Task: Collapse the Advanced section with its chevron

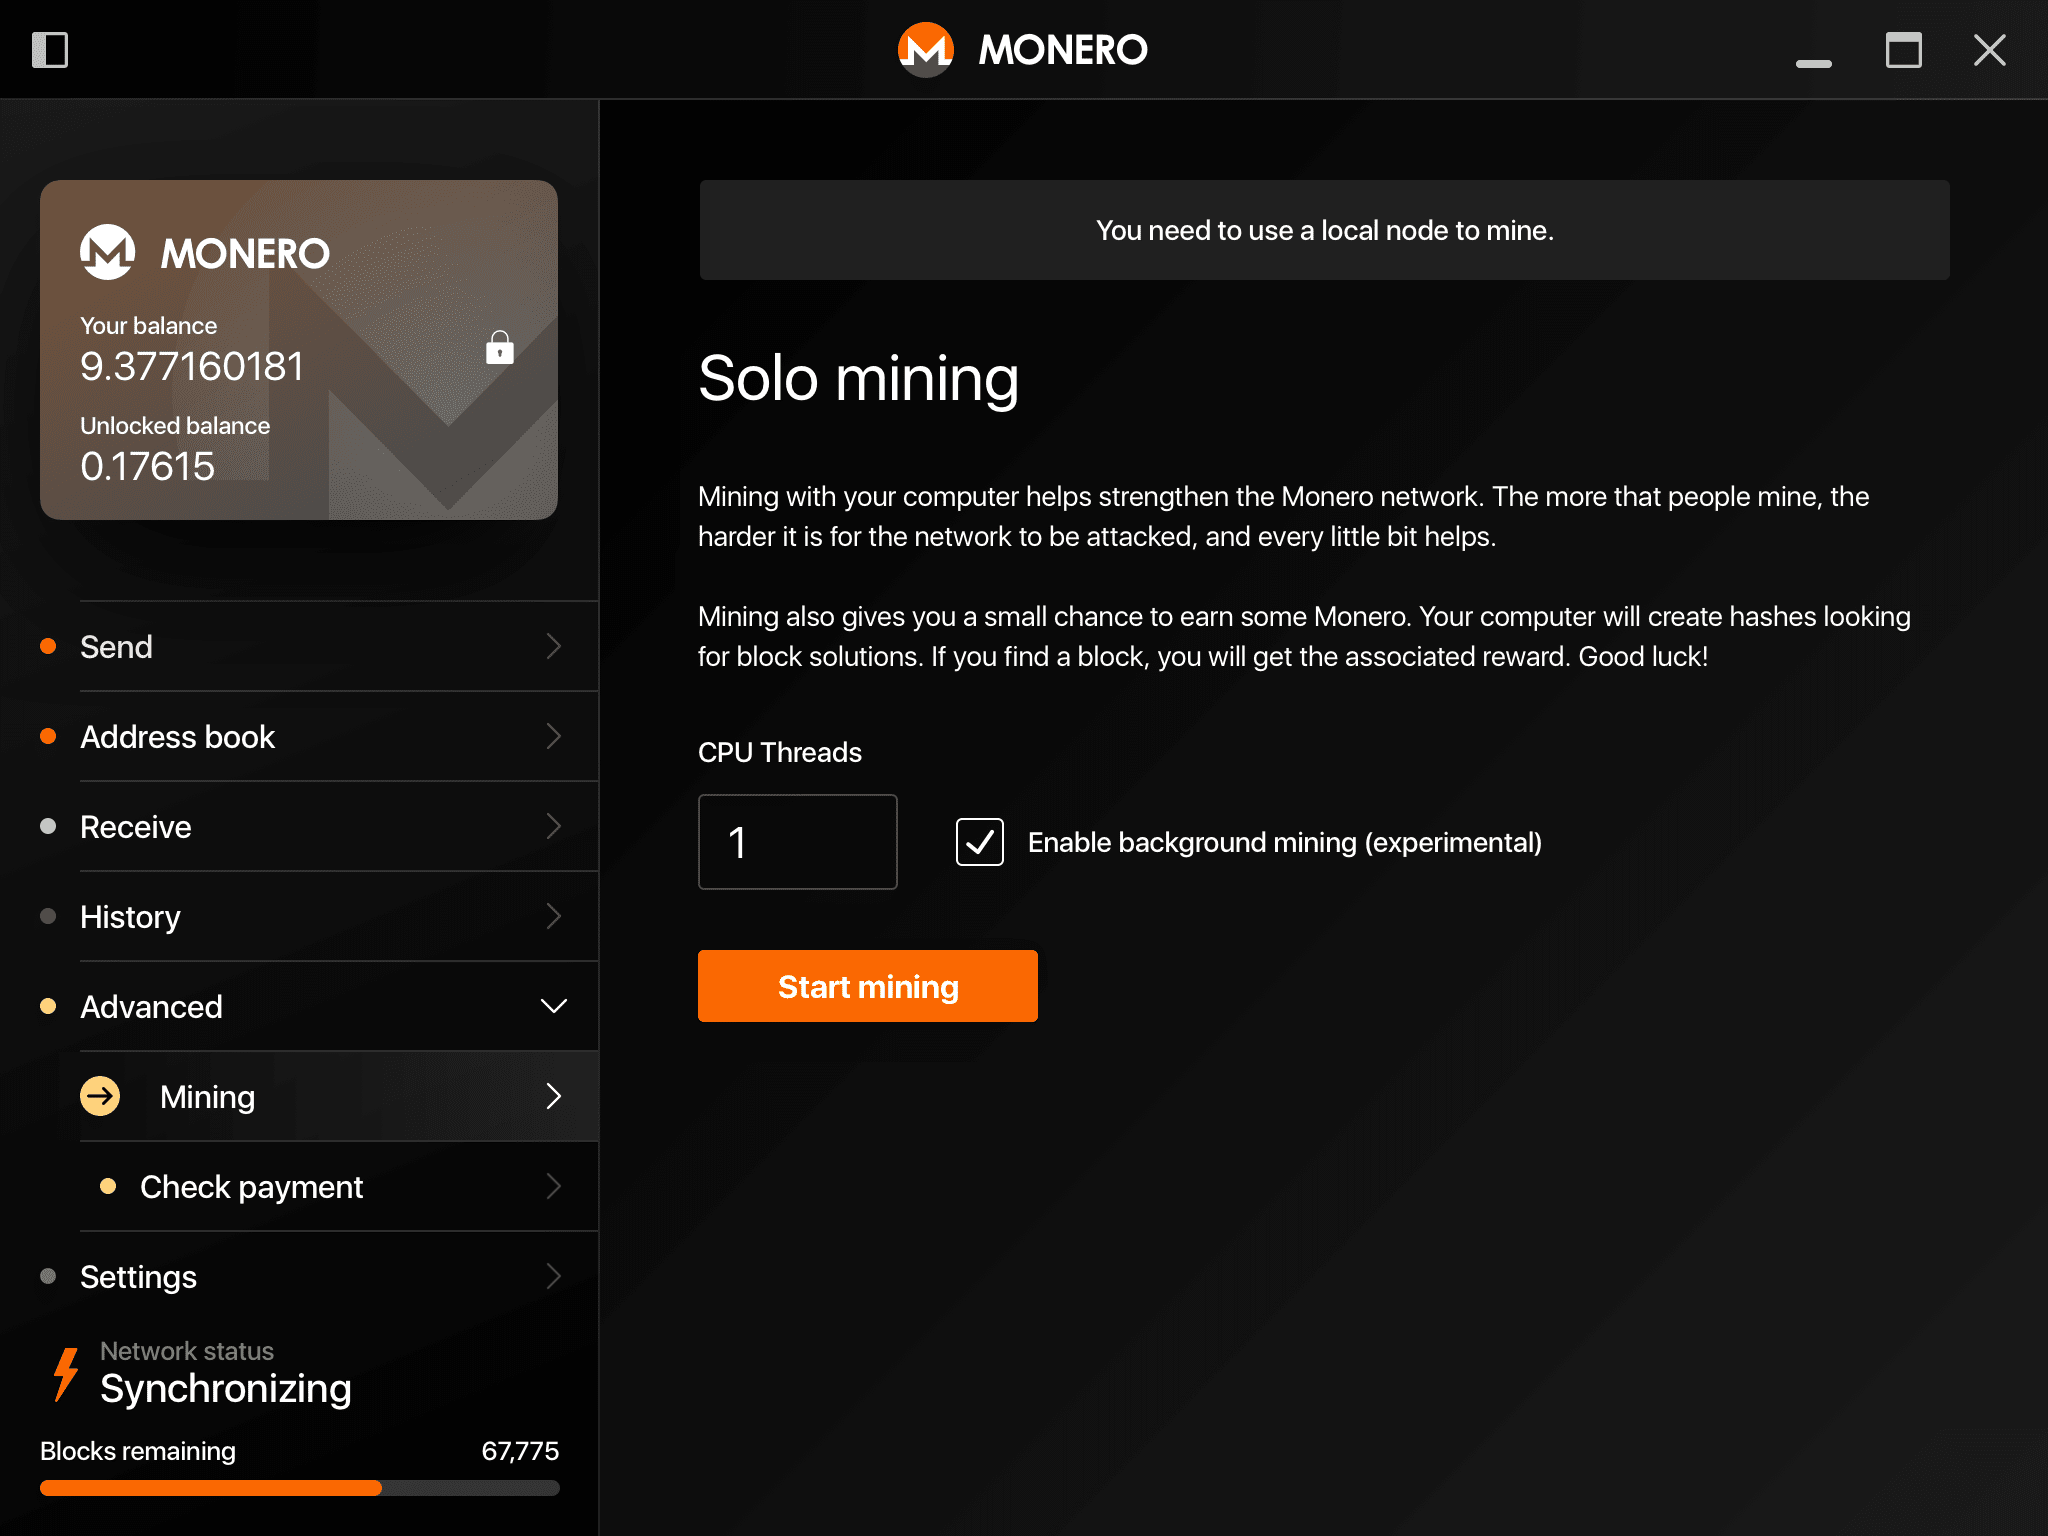Action: click(x=553, y=1006)
